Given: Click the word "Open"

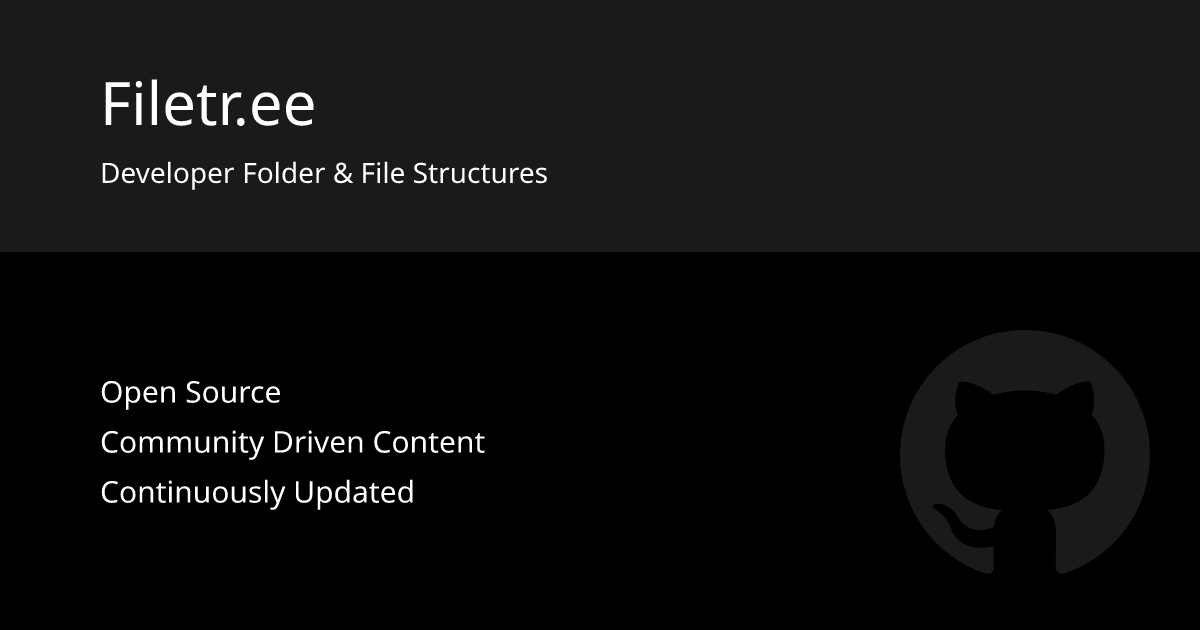Looking at the screenshot, I should [x=139, y=393].
